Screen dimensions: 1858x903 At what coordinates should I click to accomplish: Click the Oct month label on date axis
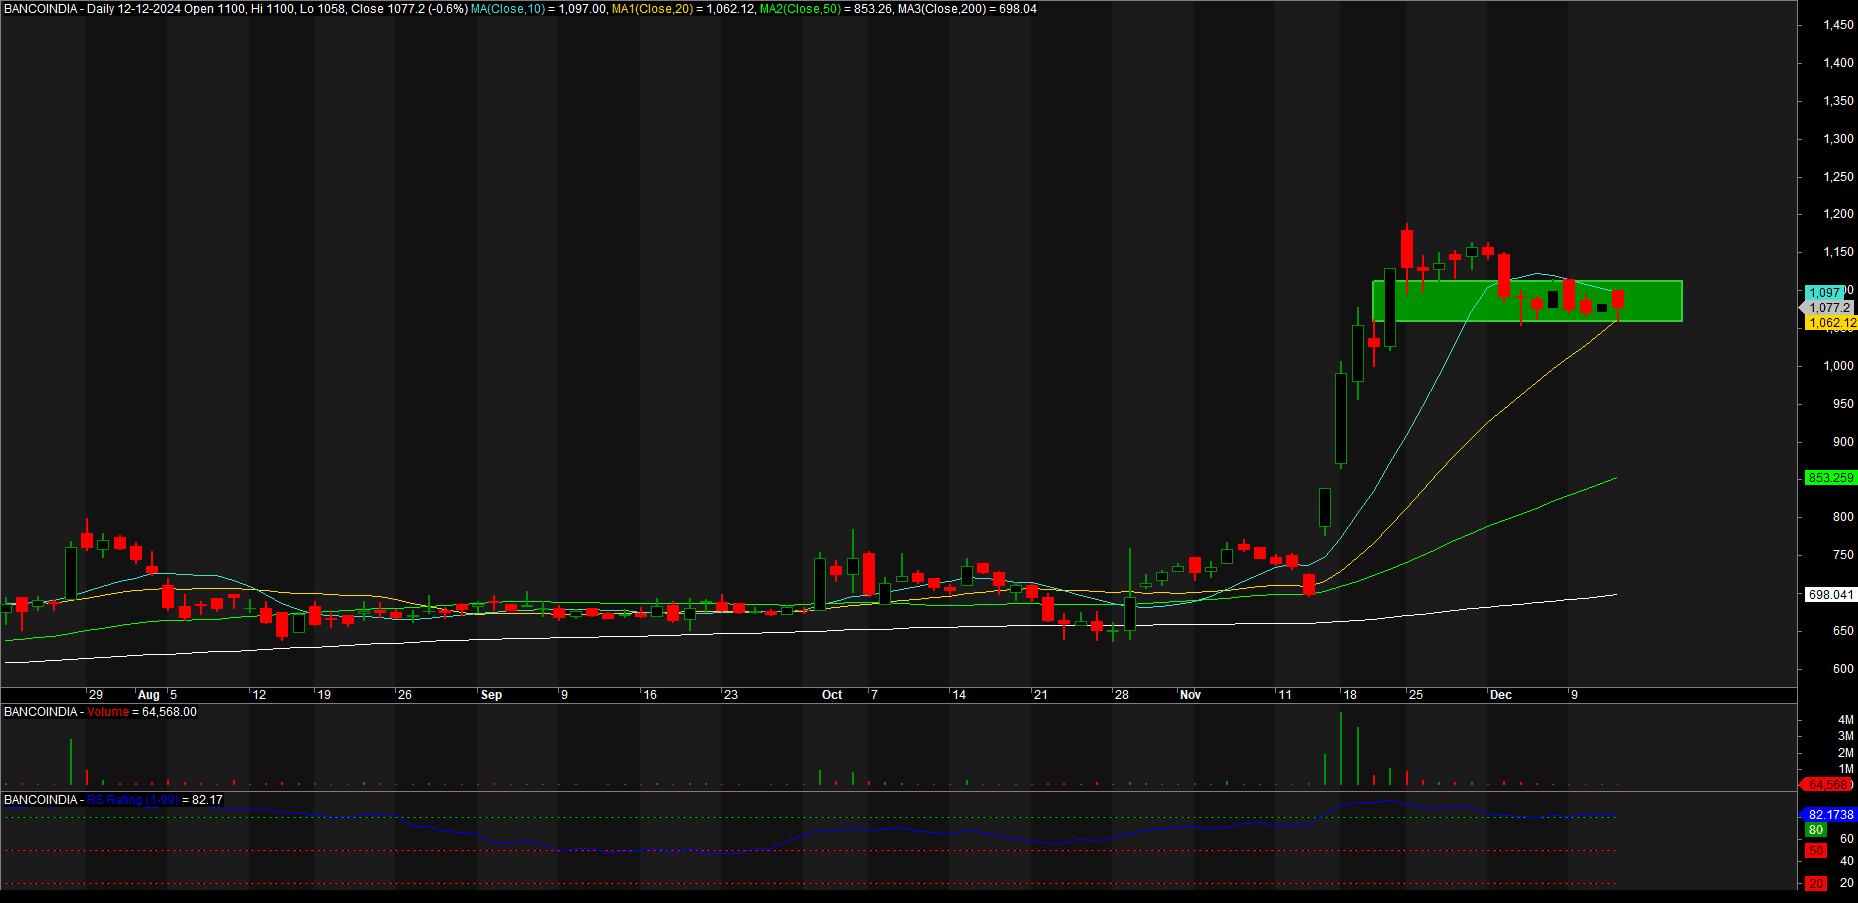(x=832, y=695)
